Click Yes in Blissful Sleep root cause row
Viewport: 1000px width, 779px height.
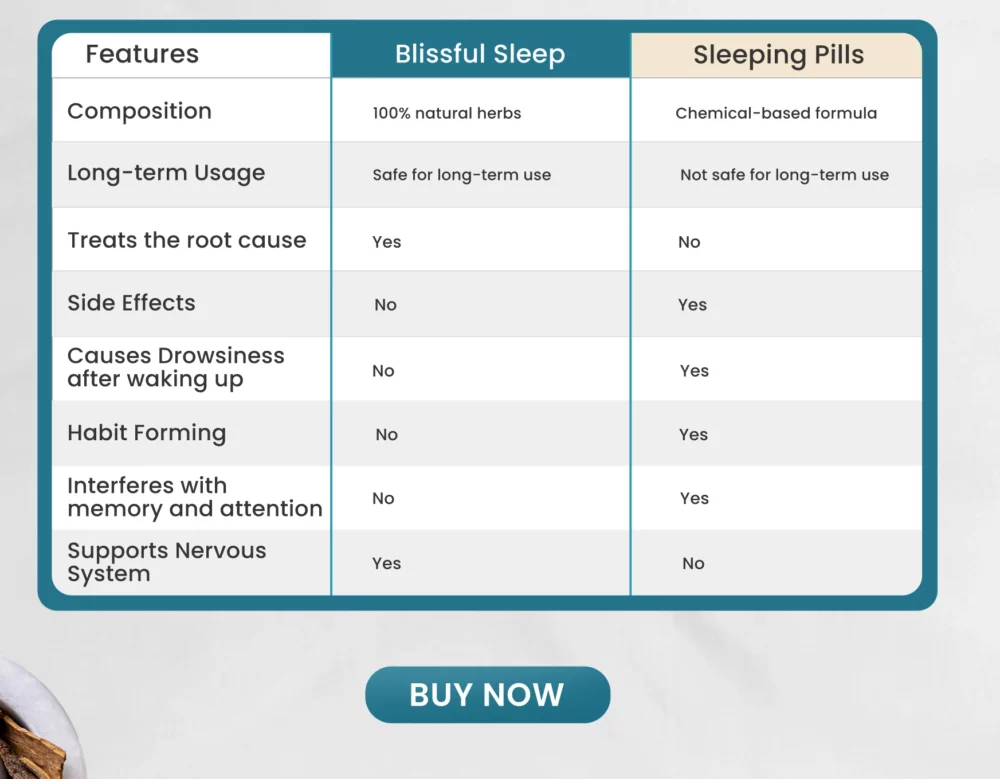386,242
